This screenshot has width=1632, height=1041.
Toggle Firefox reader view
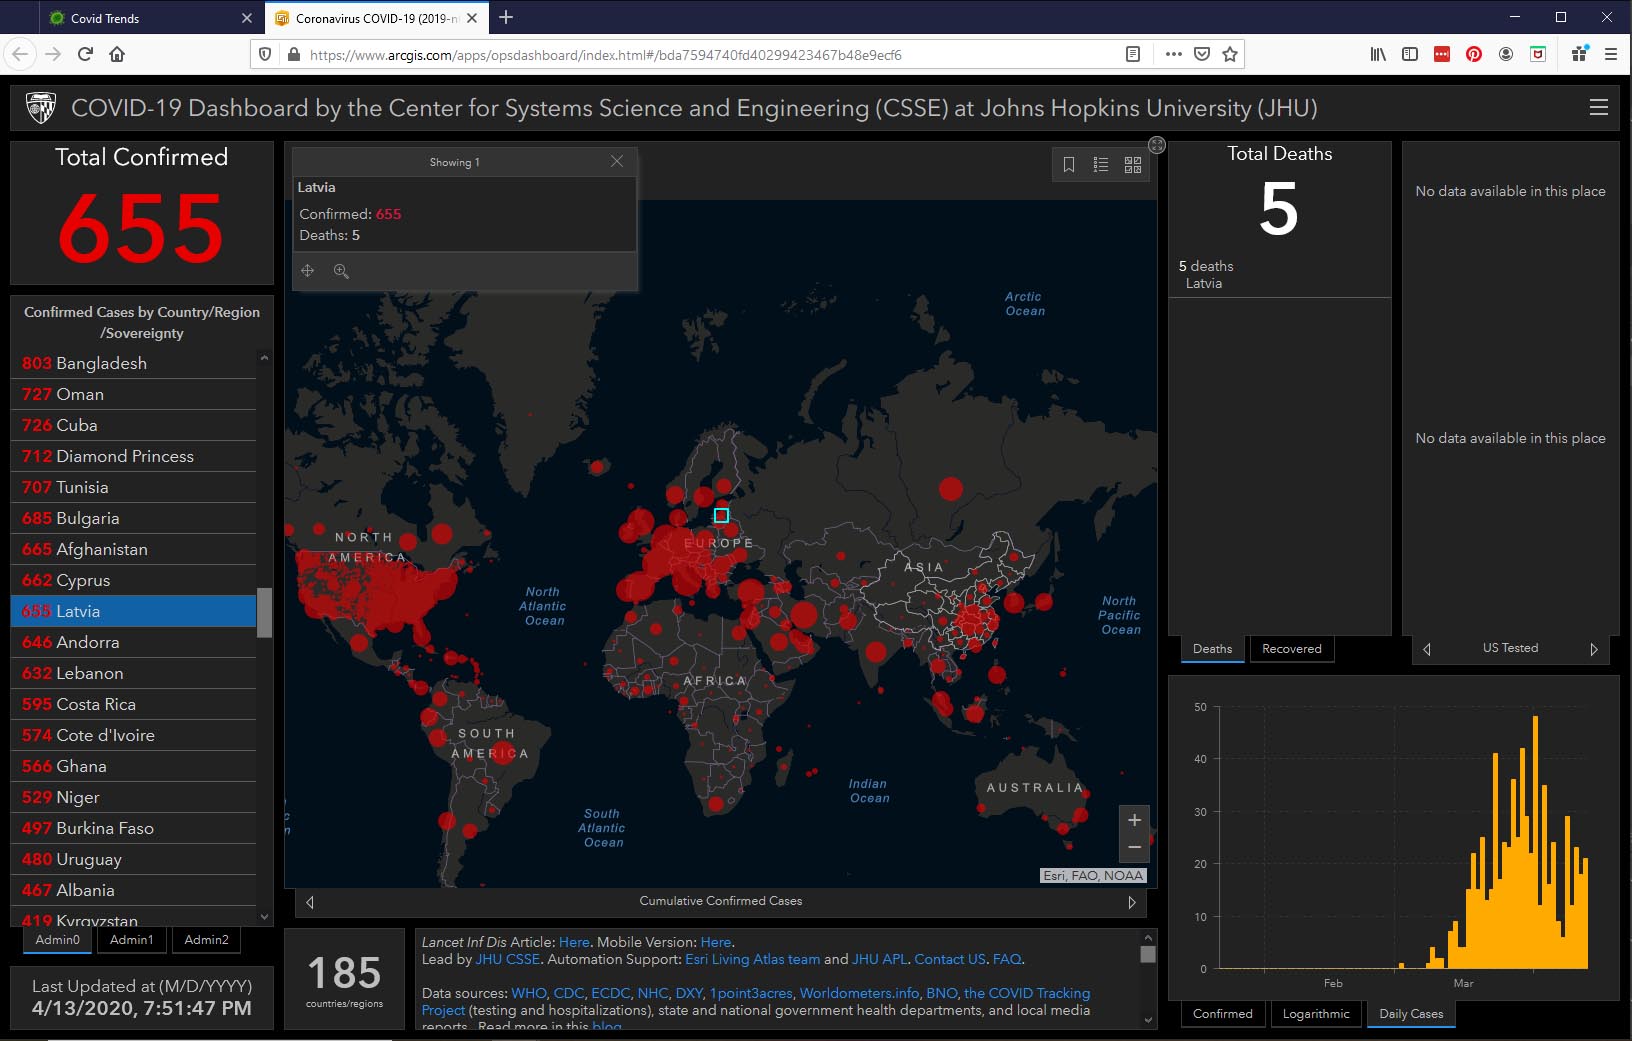click(1133, 54)
